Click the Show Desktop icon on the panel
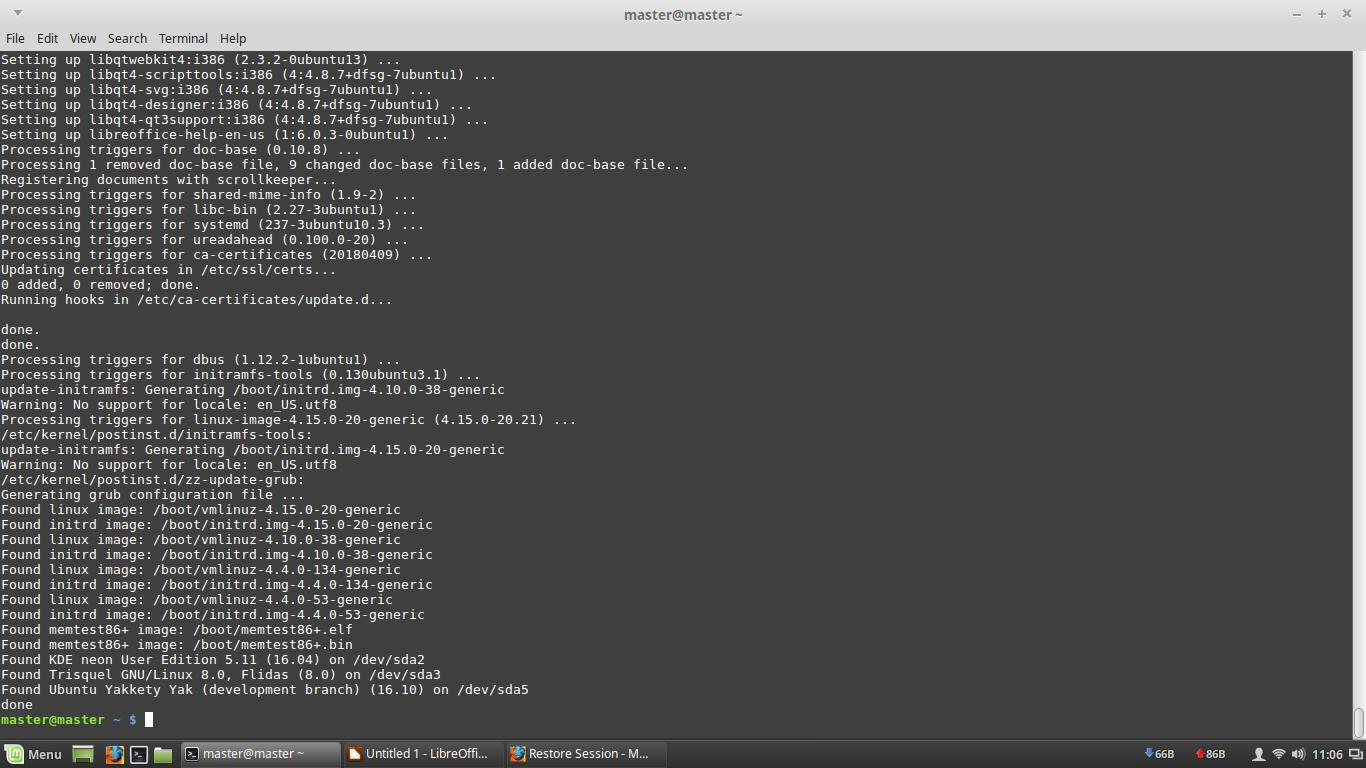The height and width of the screenshot is (768, 1366). (82, 754)
